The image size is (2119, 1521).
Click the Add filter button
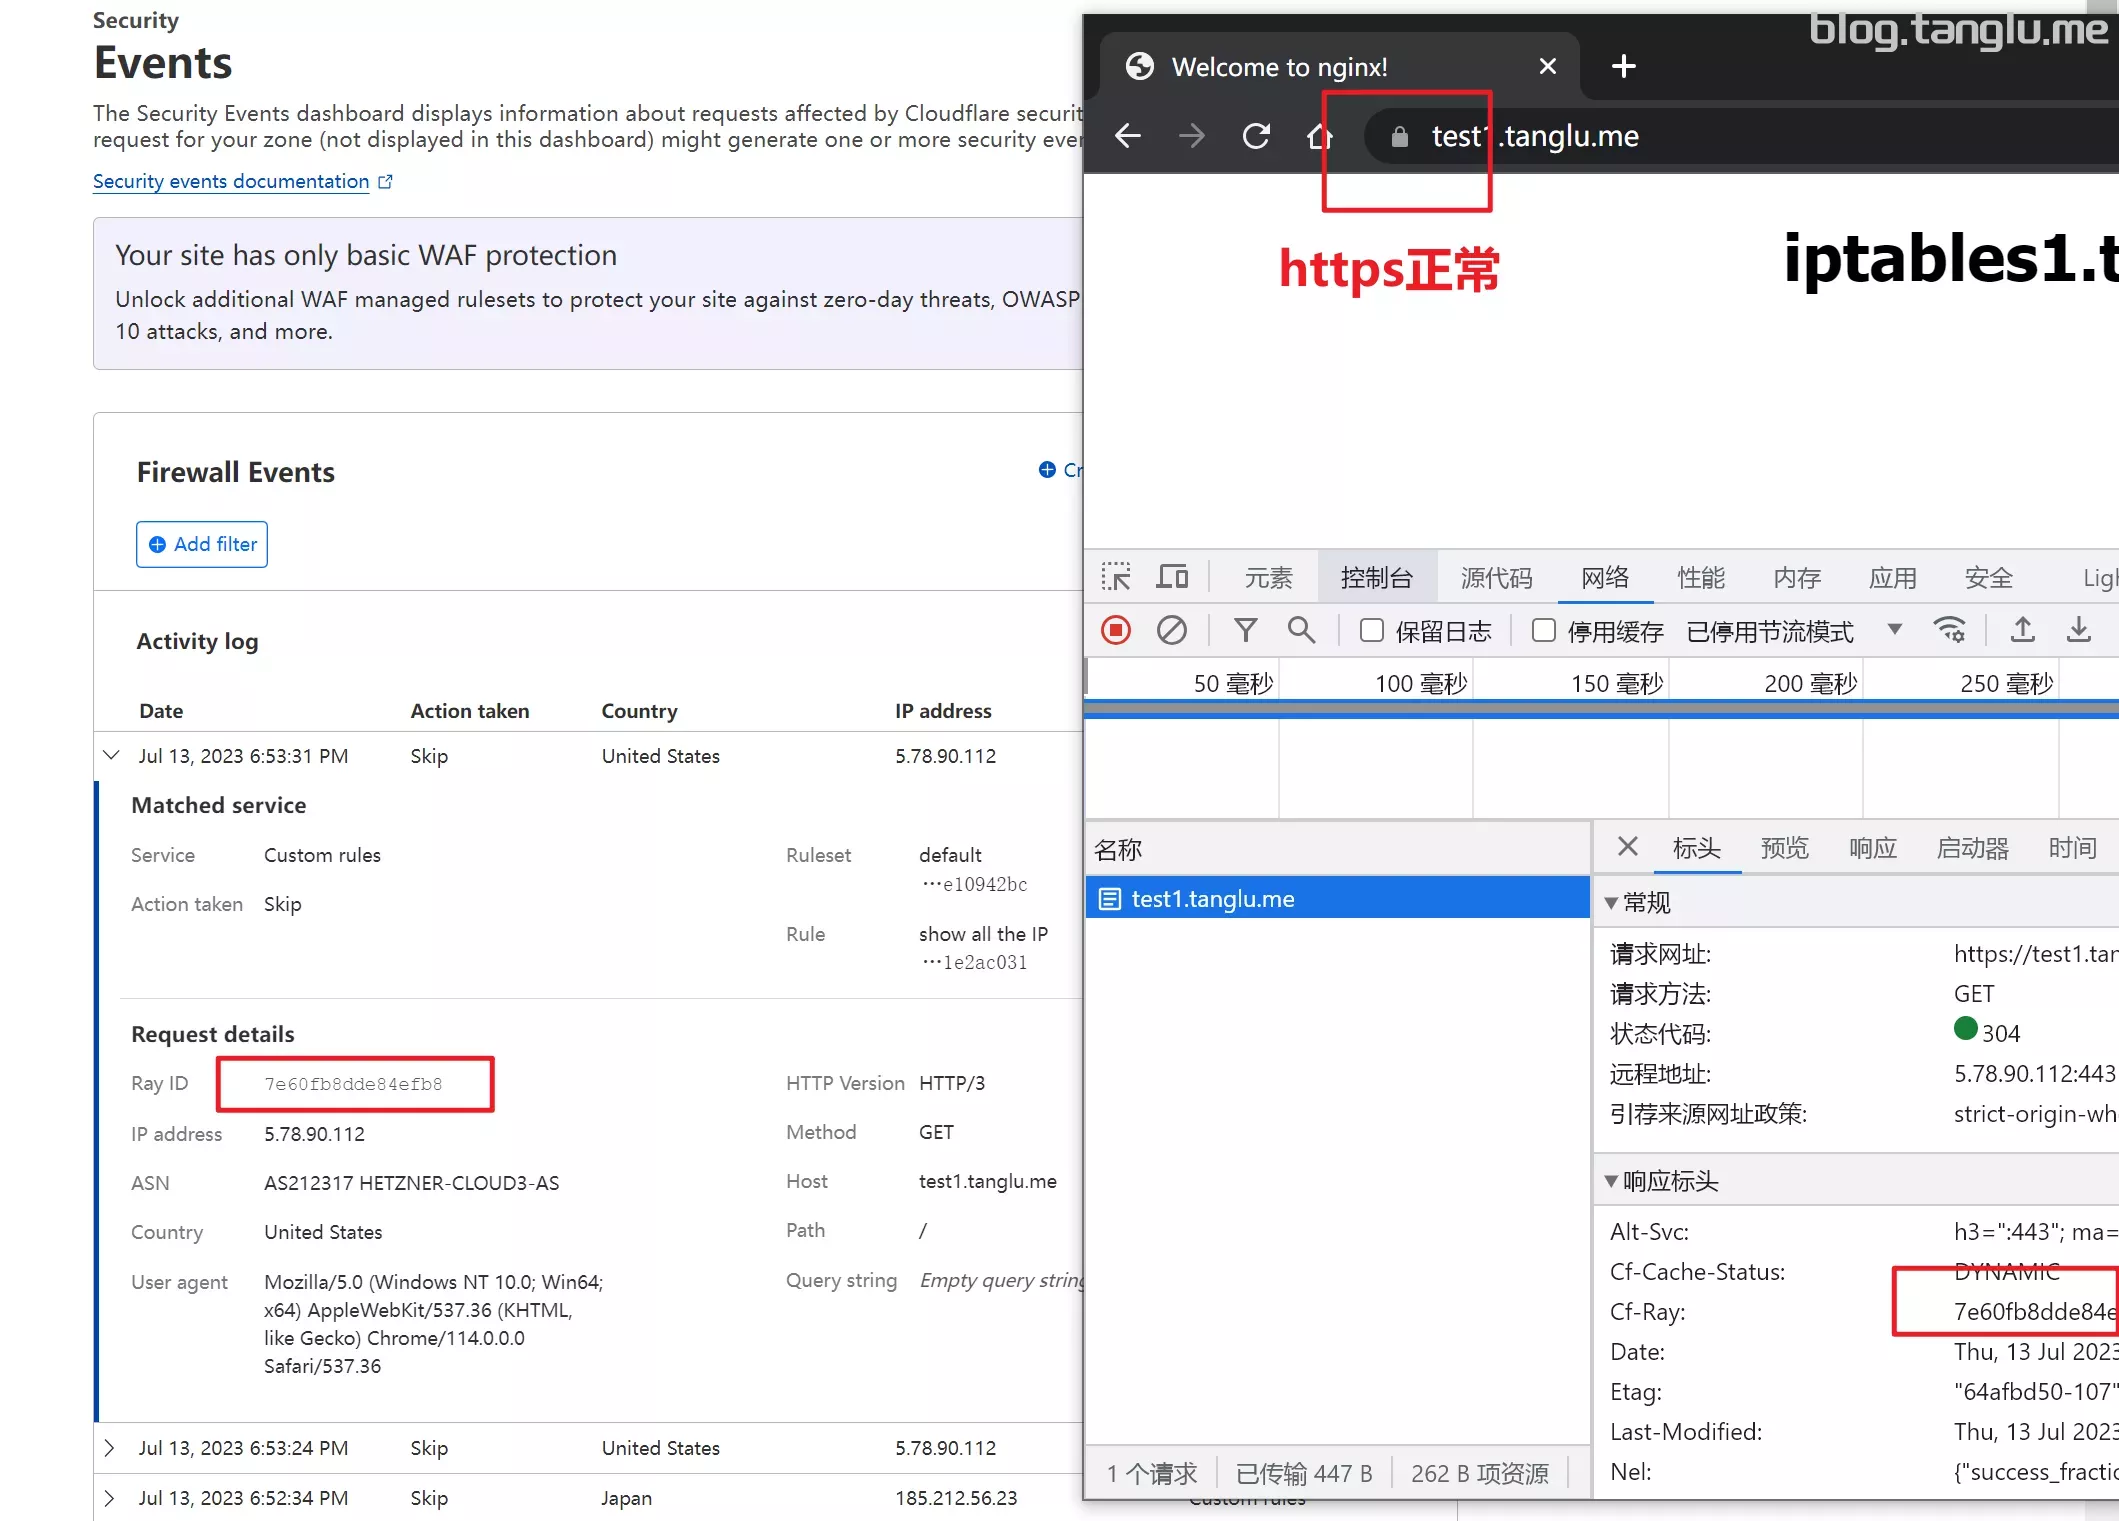coord(202,544)
